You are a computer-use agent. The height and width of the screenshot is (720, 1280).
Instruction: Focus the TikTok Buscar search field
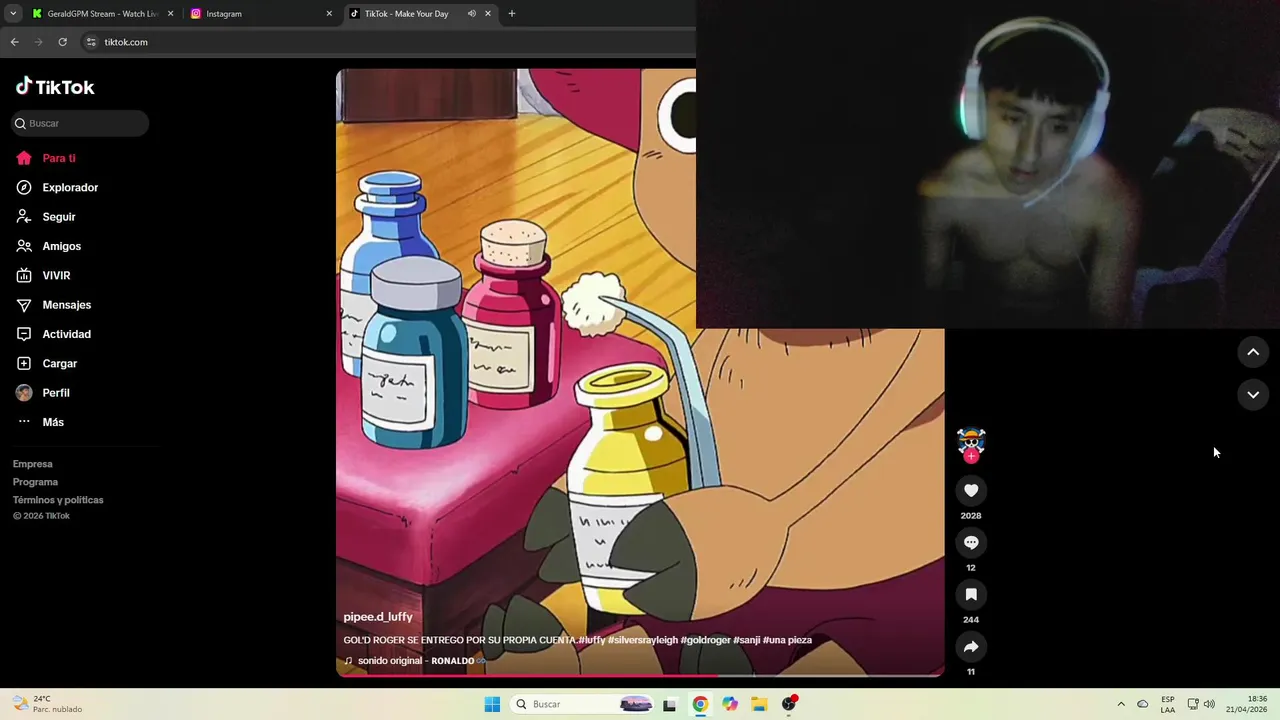pyautogui.click(x=80, y=123)
